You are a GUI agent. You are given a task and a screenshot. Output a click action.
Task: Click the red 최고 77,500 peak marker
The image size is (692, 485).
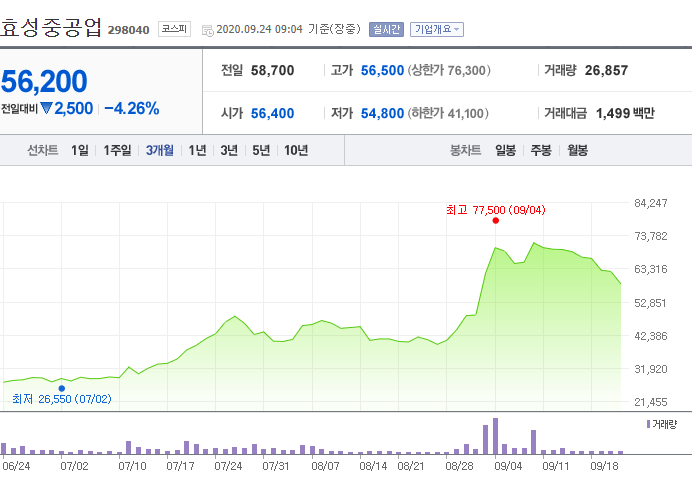coord(496,221)
